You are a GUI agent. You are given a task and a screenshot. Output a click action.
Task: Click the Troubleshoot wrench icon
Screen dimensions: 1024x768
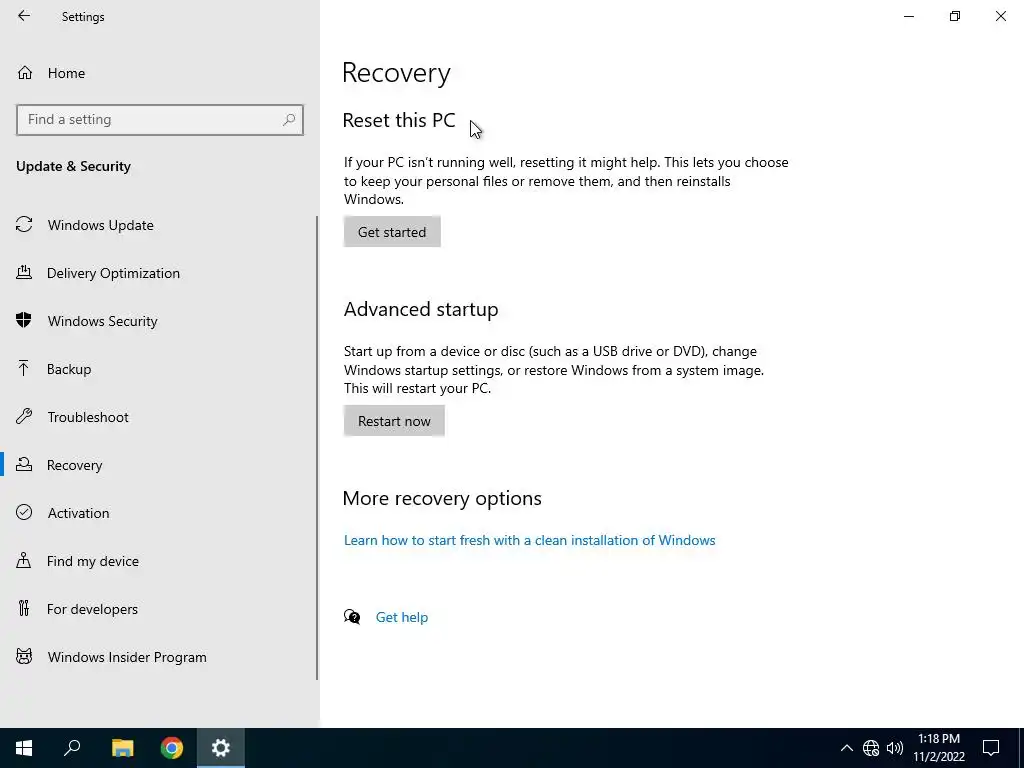click(x=24, y=416)
